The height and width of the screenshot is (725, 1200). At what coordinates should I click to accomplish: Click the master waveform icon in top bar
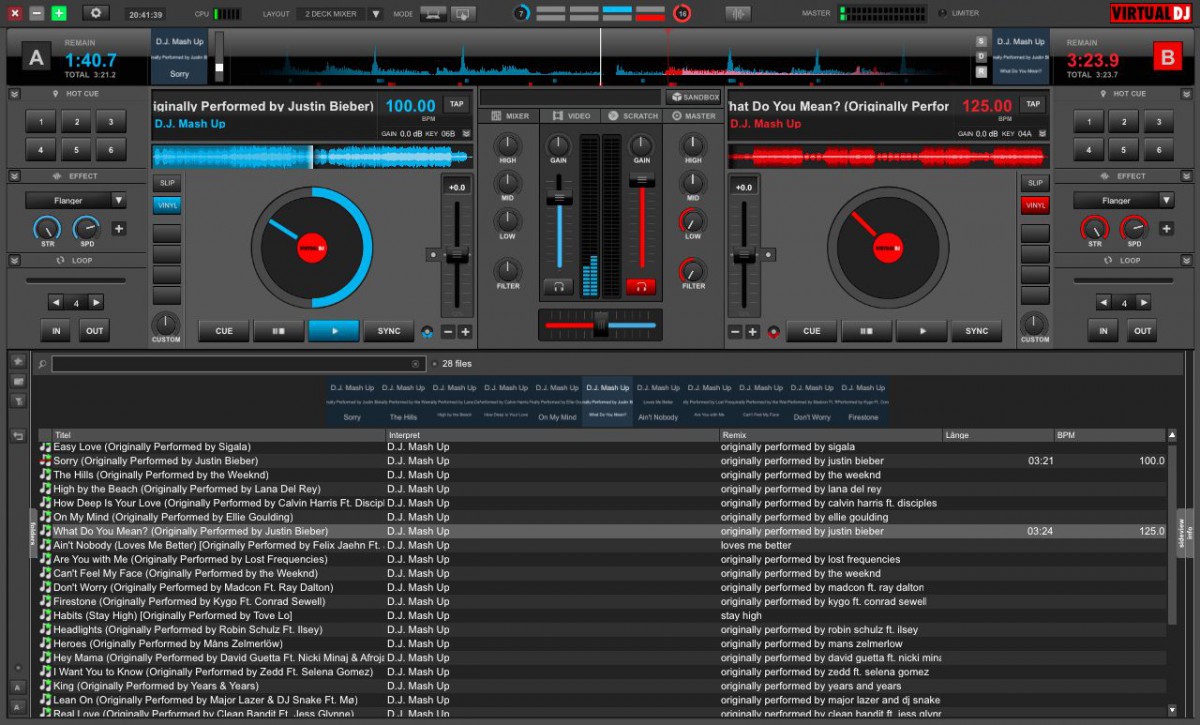[738, 13]
